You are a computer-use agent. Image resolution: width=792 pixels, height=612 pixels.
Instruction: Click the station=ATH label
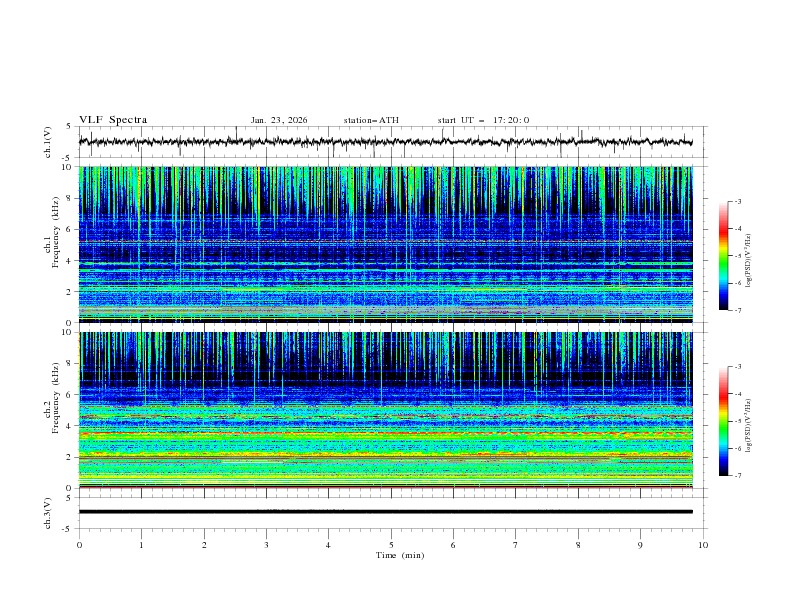point(371,120)
